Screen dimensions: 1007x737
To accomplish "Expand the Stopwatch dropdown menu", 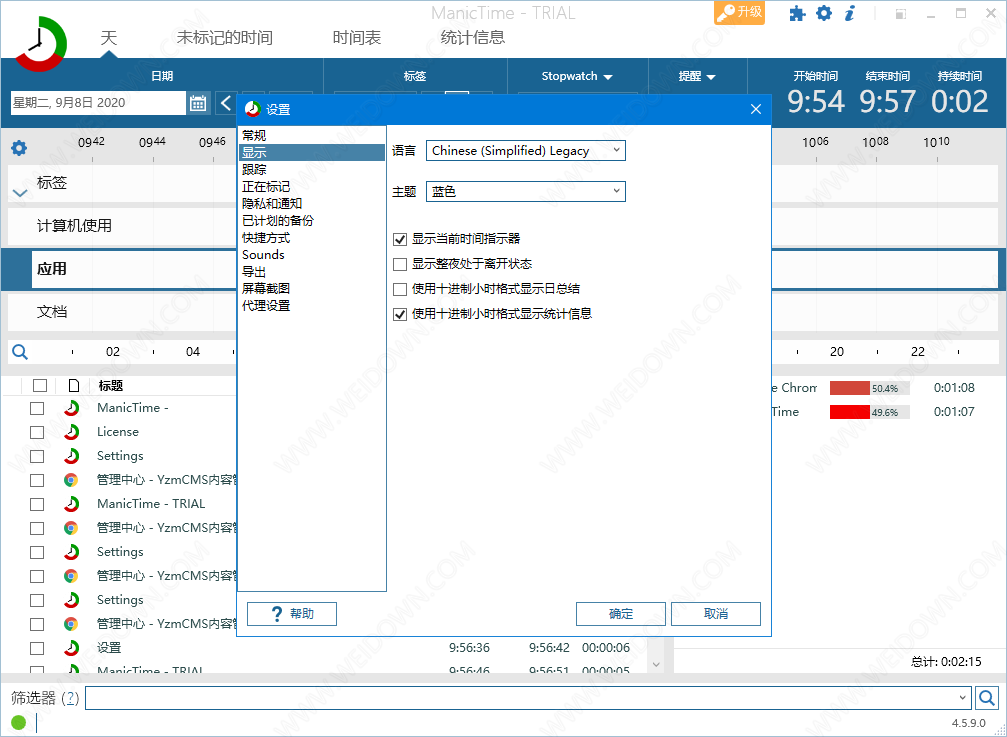I will coord(577,76).
